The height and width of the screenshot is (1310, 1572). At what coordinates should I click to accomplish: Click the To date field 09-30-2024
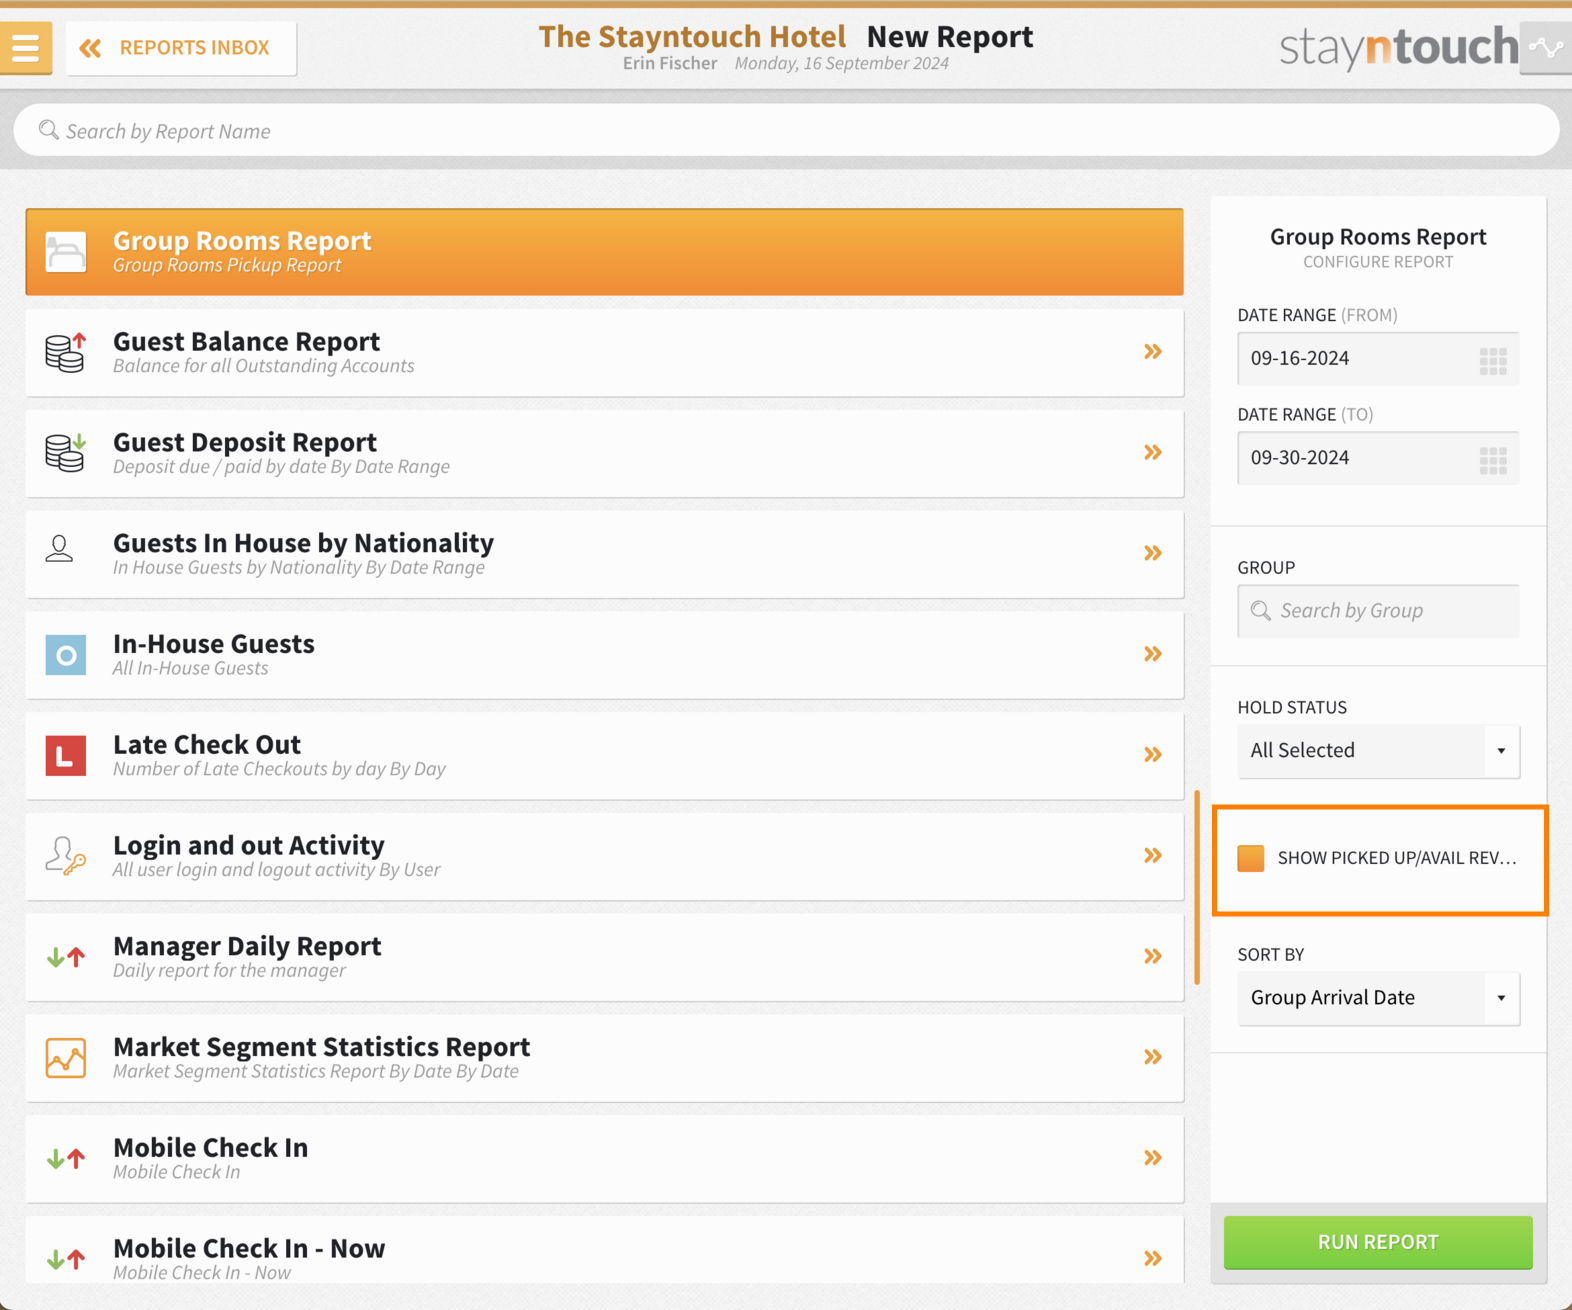click(1378, 458)
